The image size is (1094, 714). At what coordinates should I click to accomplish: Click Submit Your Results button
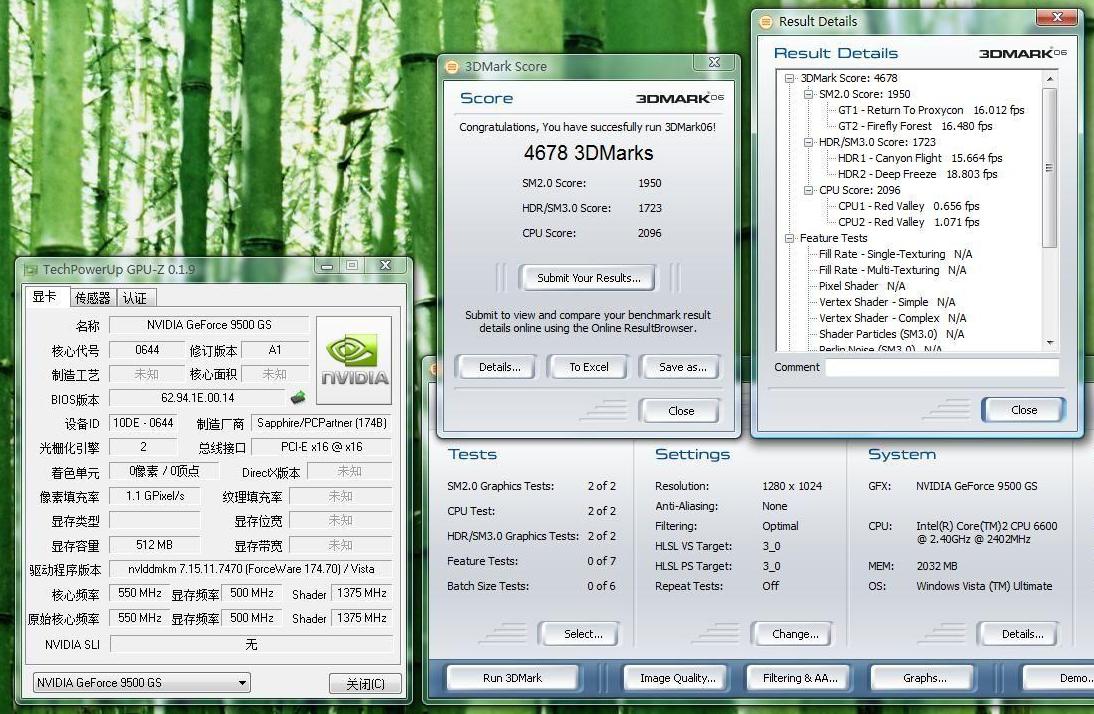tap(588, 278)
